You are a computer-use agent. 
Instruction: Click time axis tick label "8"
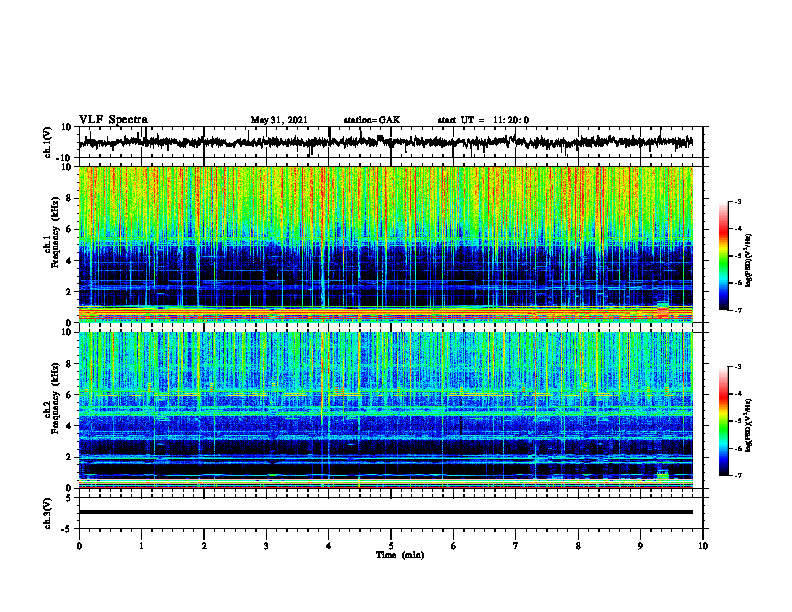pos(578,546)
